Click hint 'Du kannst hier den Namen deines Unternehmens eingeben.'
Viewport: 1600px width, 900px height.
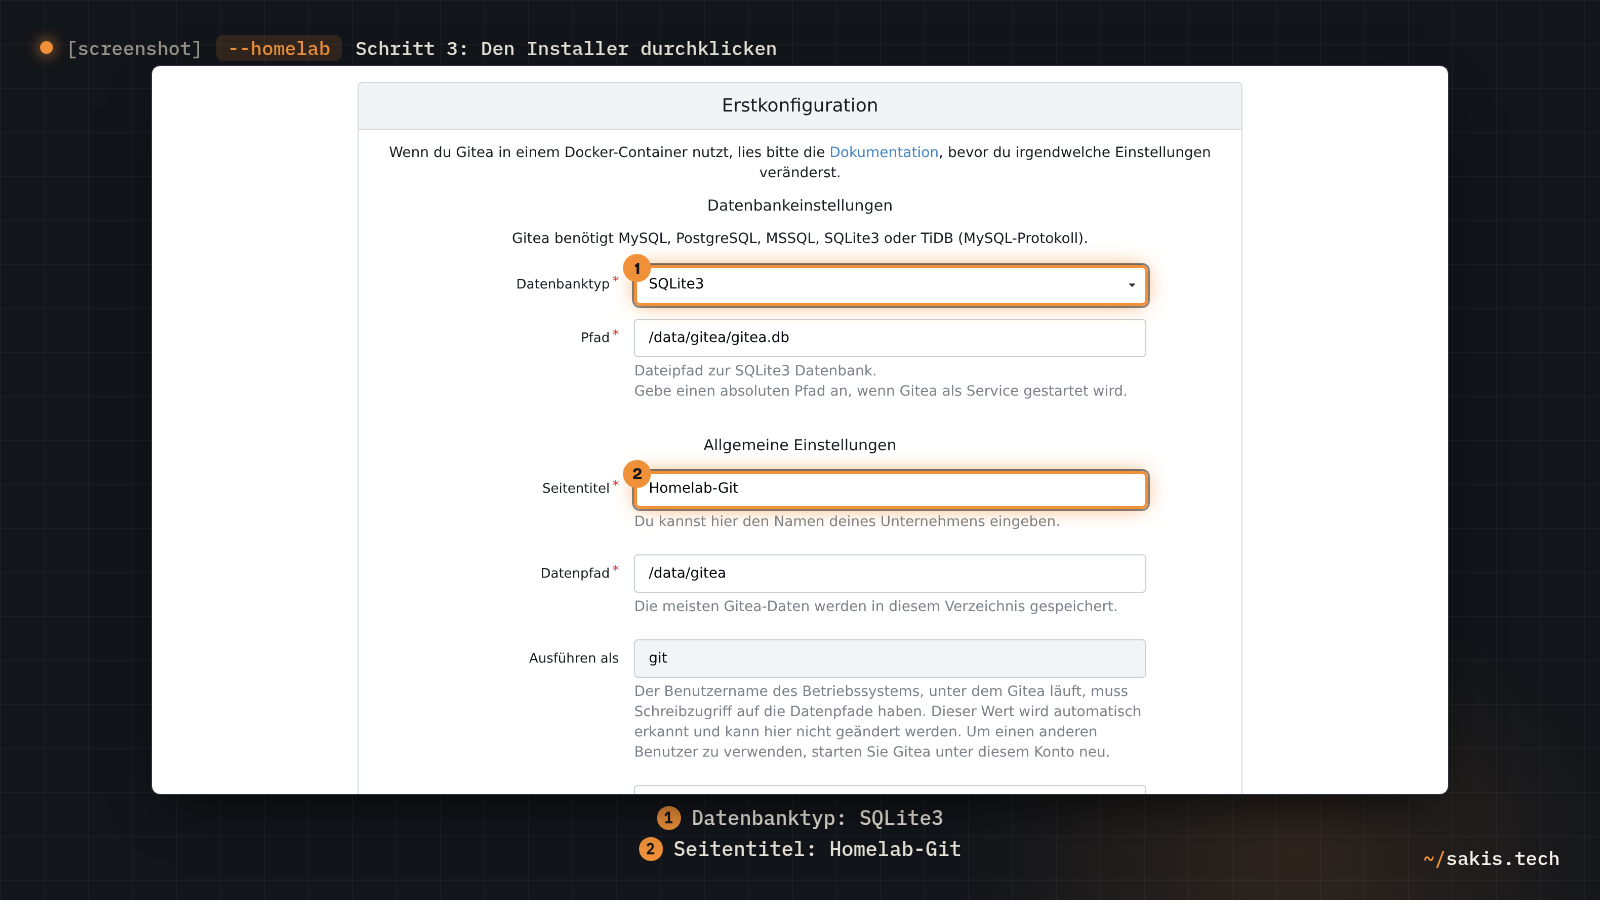[847, 521]
